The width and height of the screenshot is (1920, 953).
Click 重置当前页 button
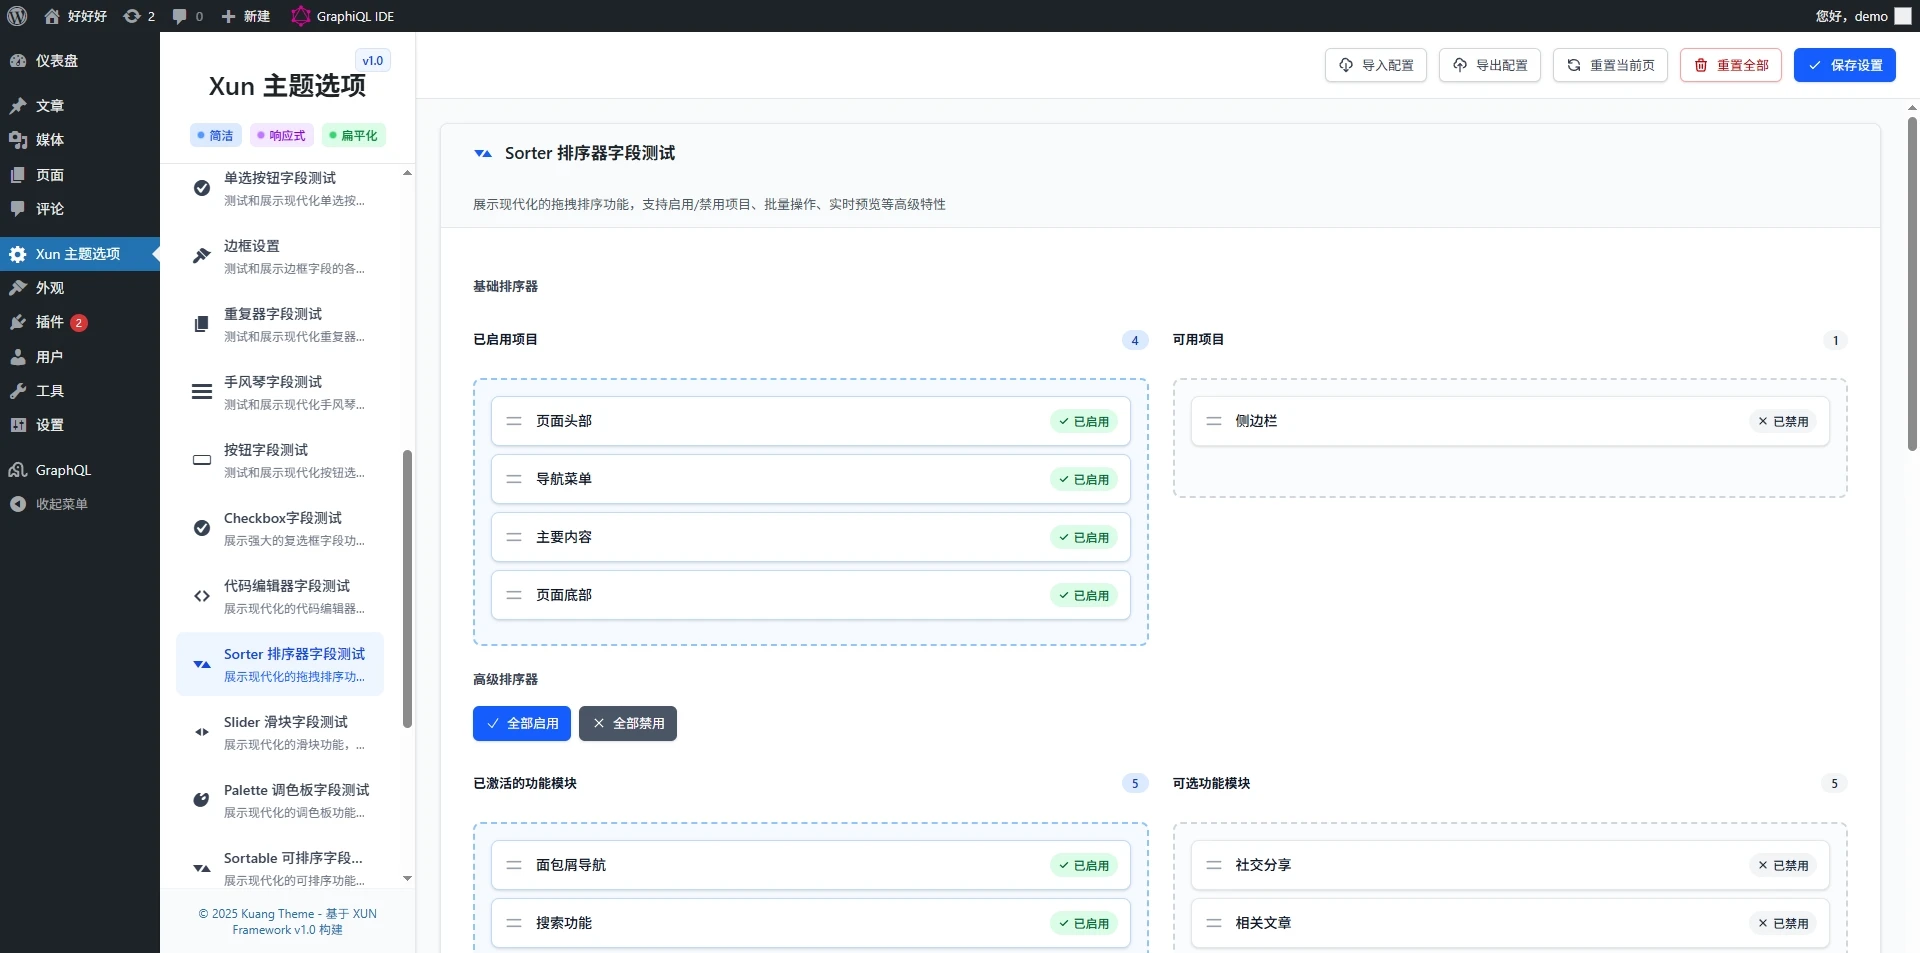(x=1610, y=65)
